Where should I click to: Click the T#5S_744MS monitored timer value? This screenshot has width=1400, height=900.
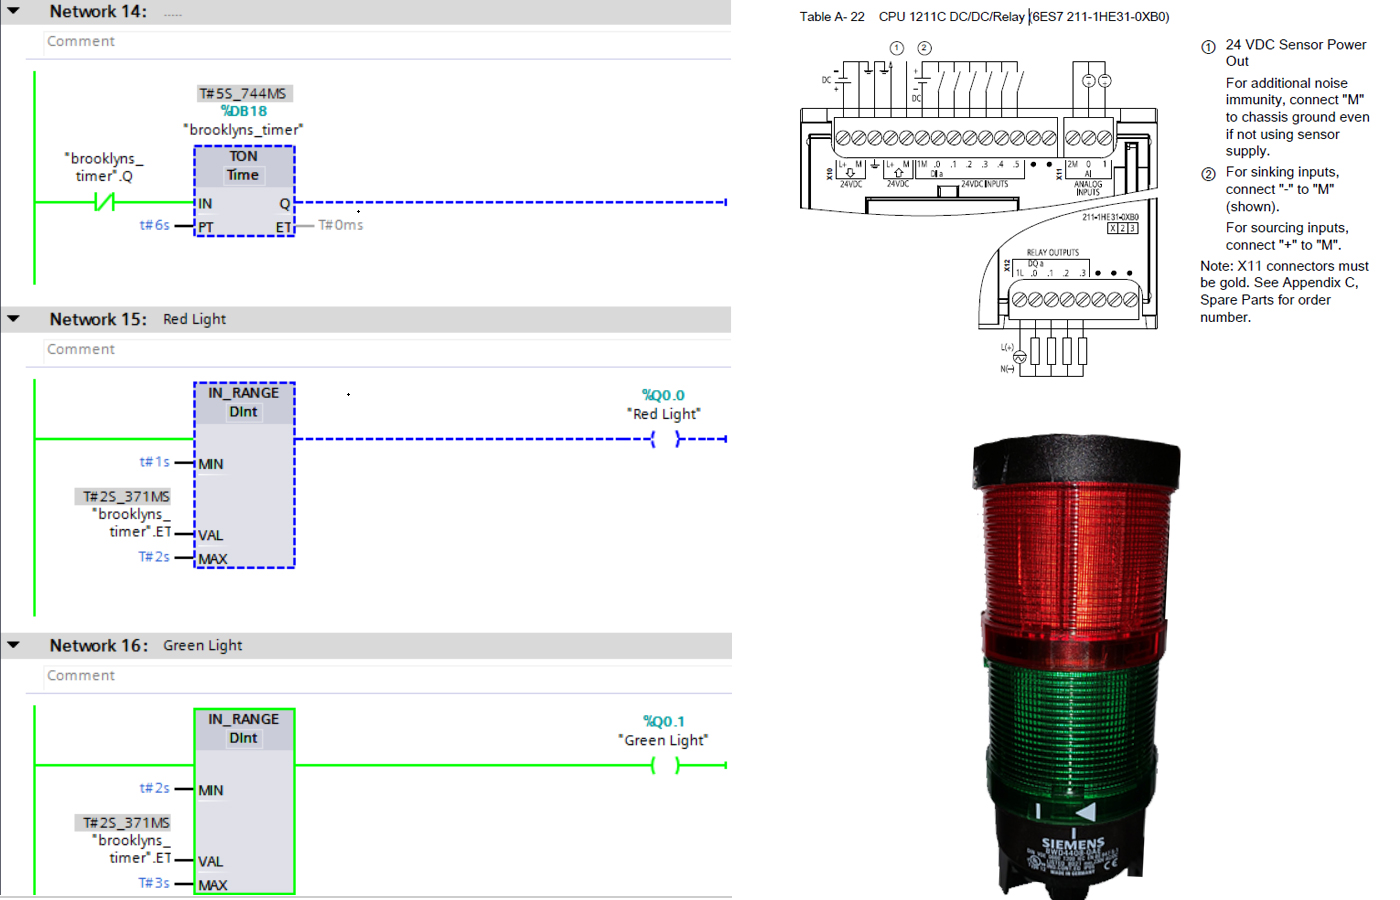(x=243, y=93)
